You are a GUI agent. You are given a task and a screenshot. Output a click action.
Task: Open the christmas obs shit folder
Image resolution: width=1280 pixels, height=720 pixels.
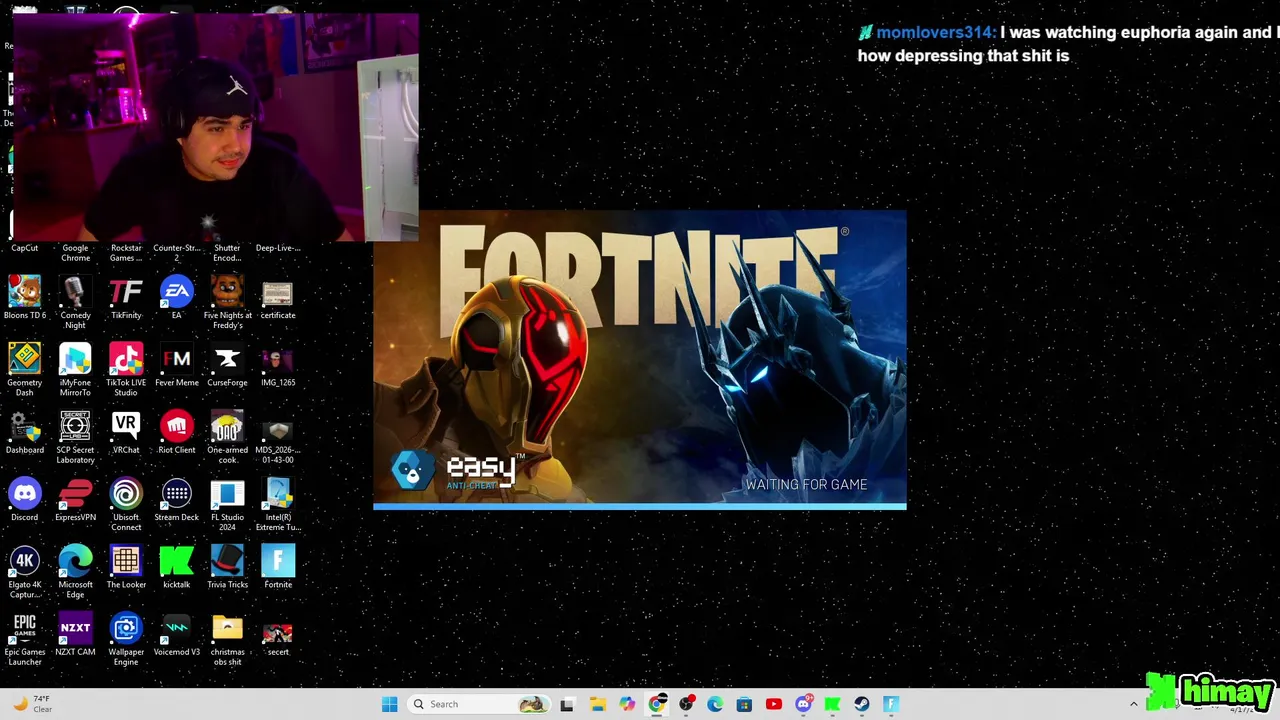tap(227, 638)
